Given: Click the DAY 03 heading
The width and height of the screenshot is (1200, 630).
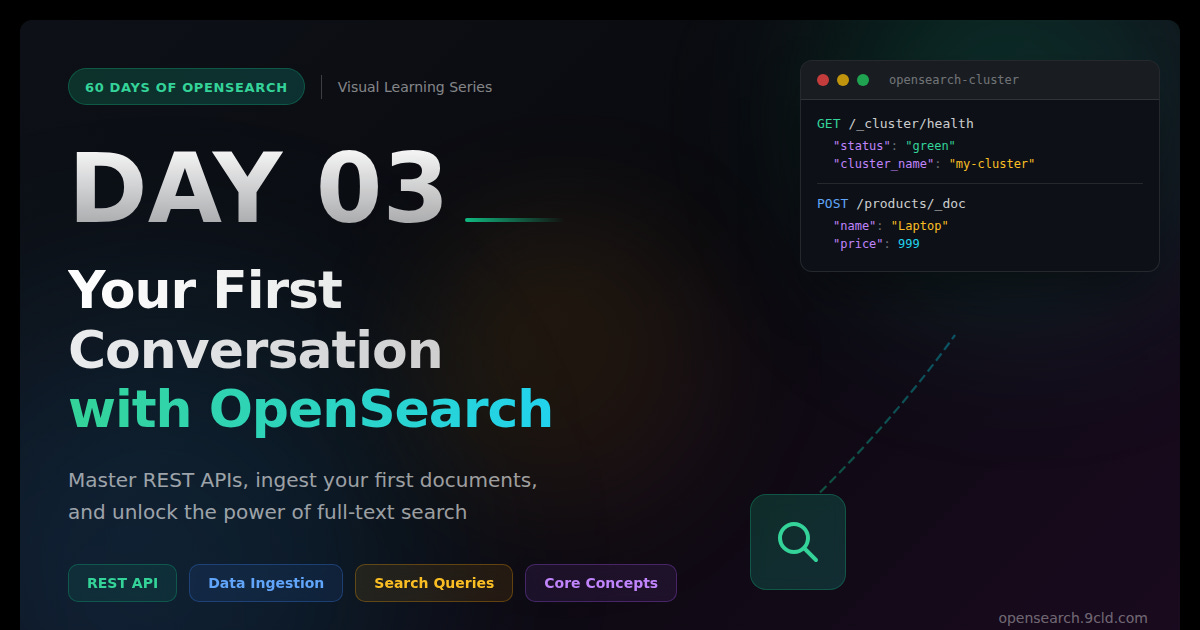Looking at the screenshot, I should point(257,189).
